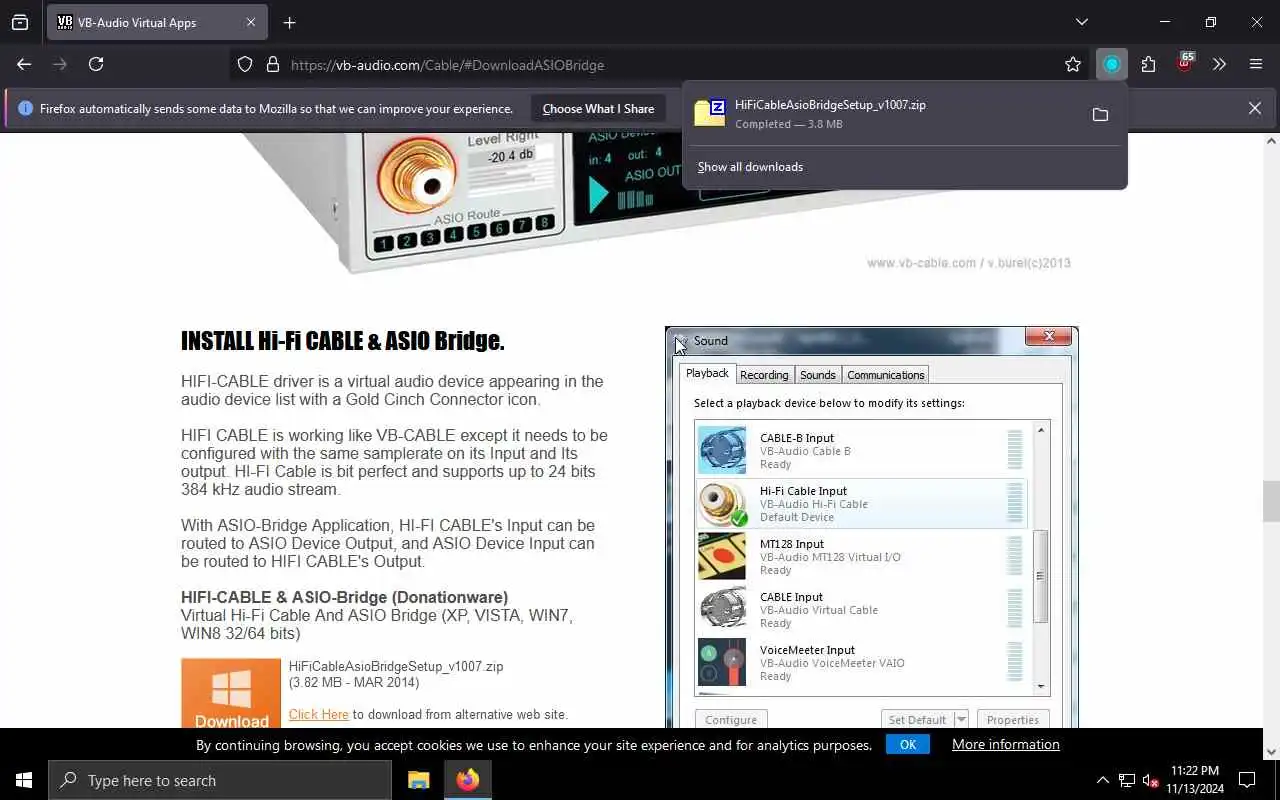List all tabs dropdown arrow
Screen dimensions: 1280x800
pos(1081,22)
